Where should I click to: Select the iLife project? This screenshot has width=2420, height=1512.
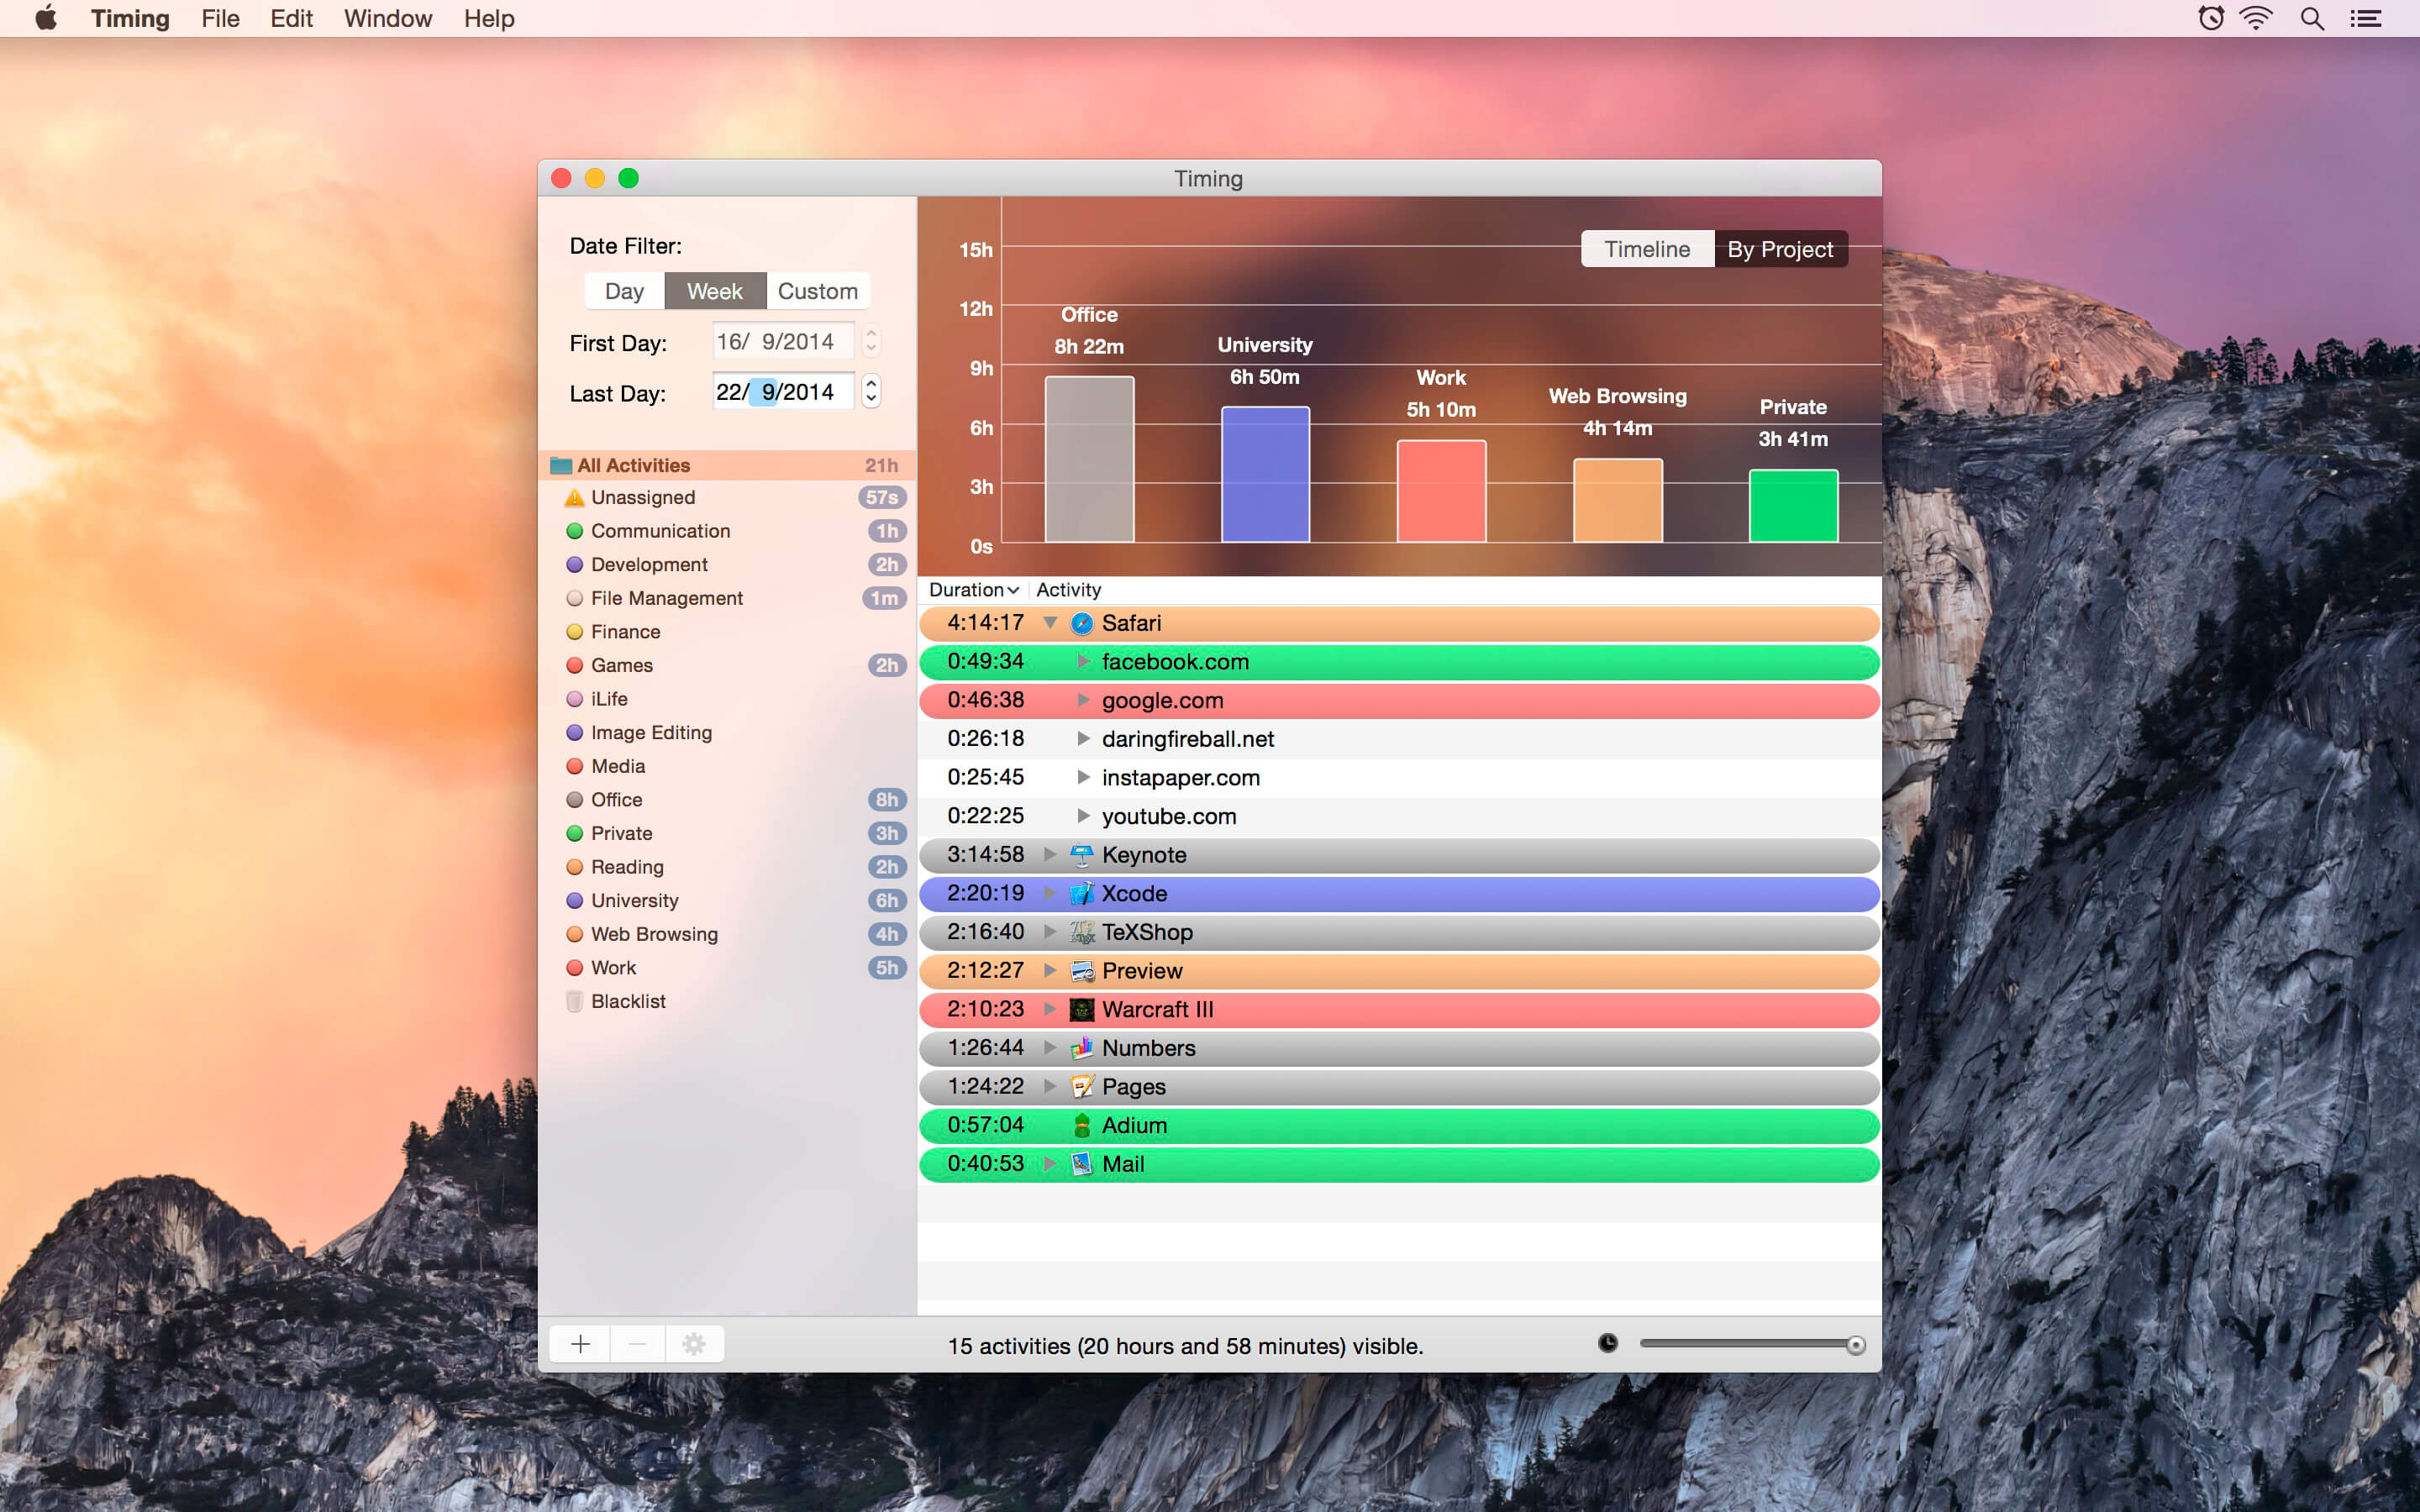click(727, 699)
